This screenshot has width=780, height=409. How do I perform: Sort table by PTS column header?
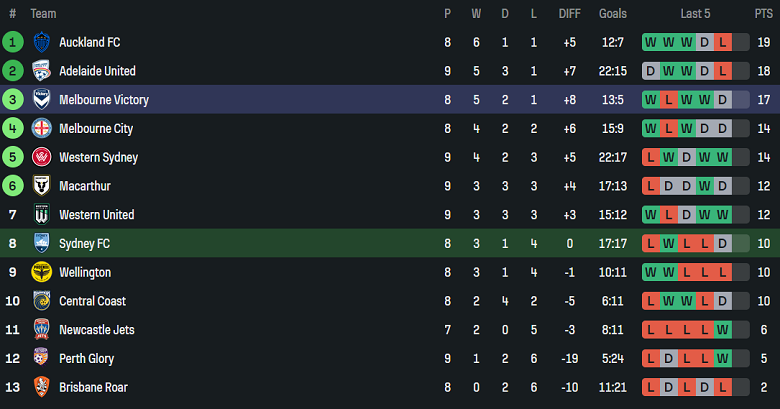763,13
